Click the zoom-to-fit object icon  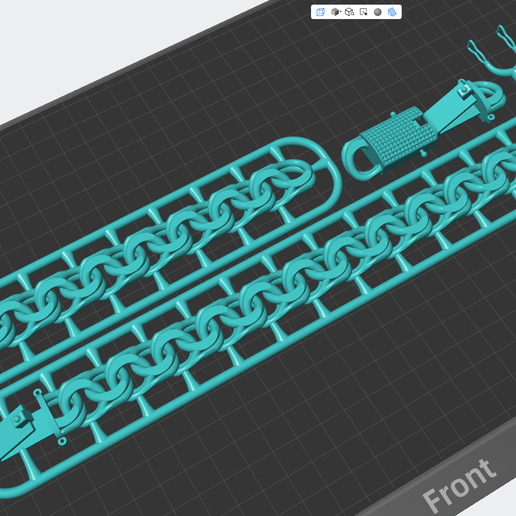pos(349,12)
